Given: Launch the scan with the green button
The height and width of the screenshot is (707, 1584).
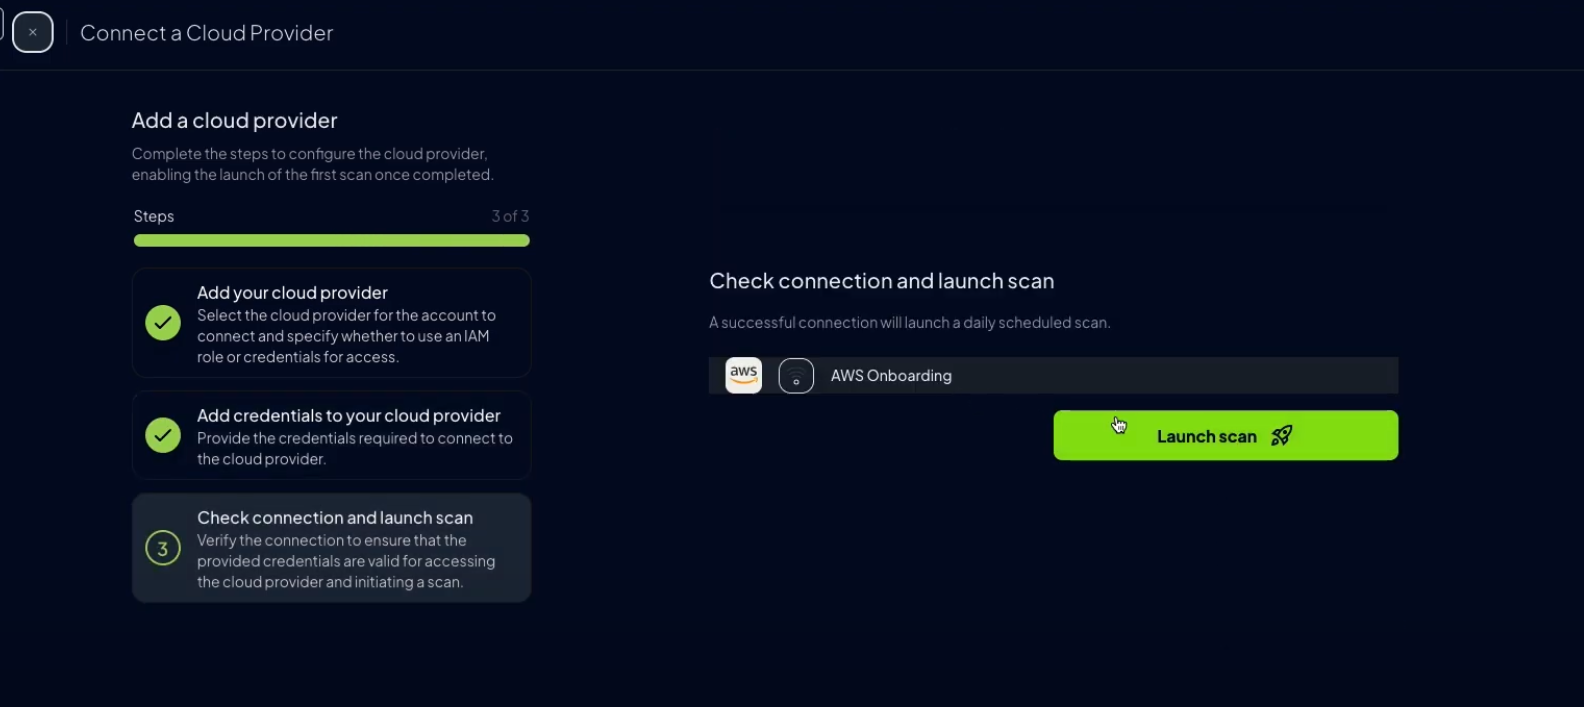Looking at the screenshot, I should click(x=1225, y=435).
